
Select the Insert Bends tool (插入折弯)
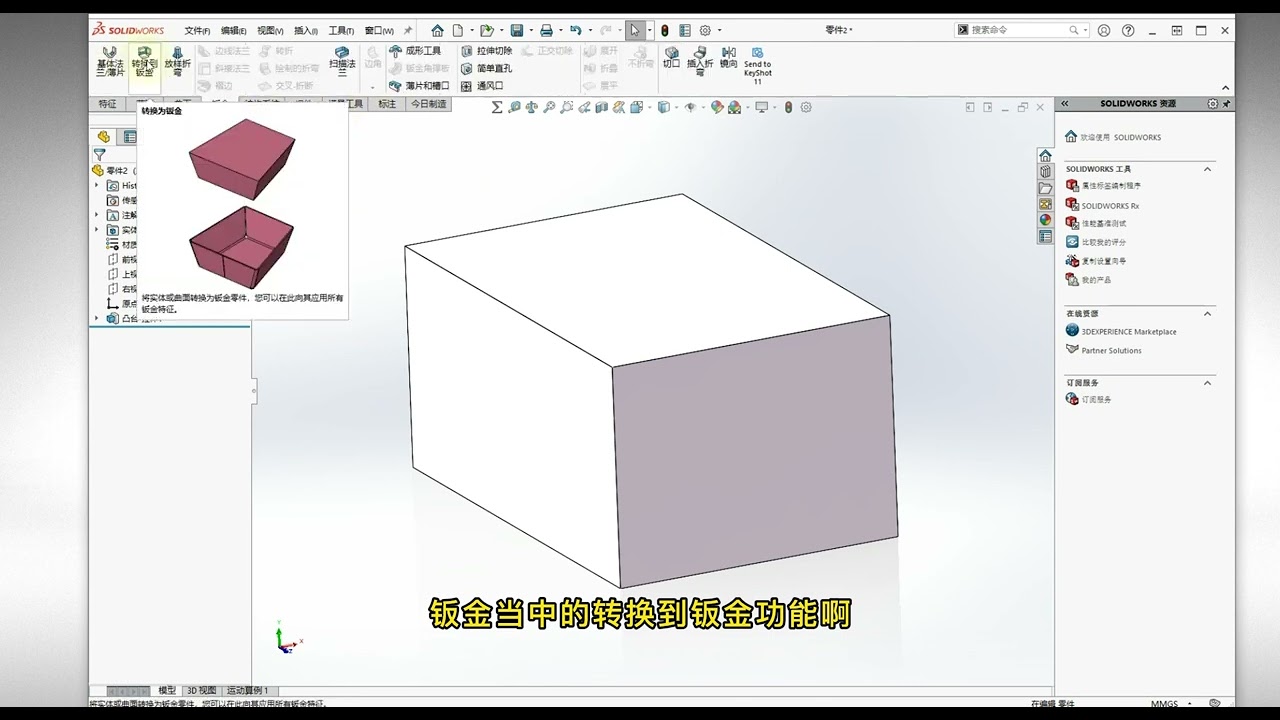point(700,61)
